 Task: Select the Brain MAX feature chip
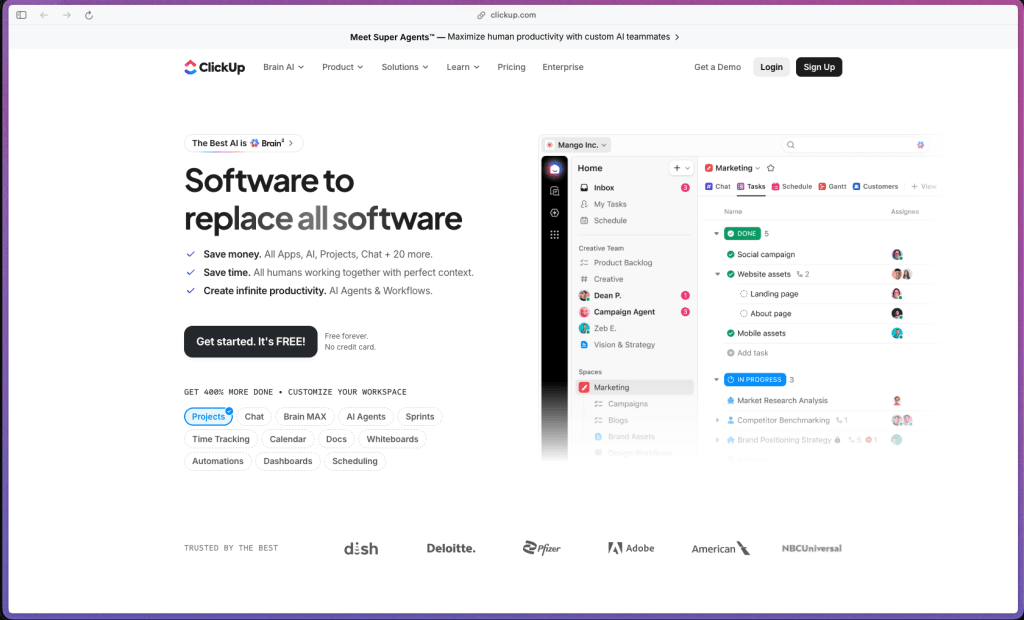305,417
